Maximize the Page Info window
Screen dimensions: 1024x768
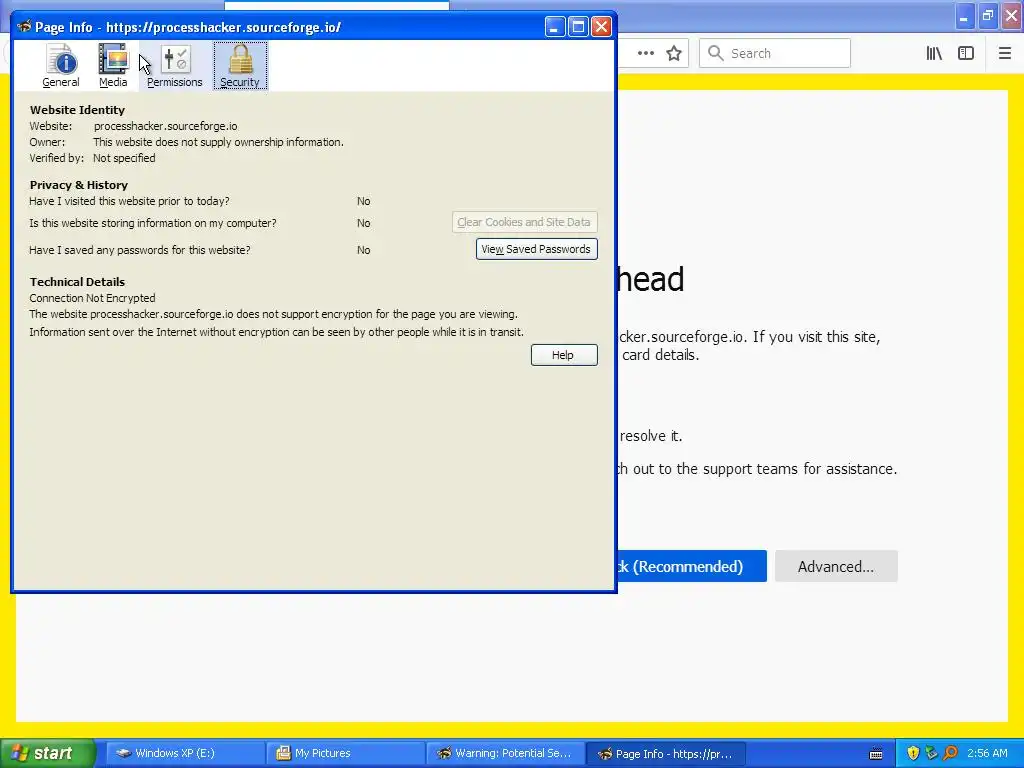[x=578, y=27]
